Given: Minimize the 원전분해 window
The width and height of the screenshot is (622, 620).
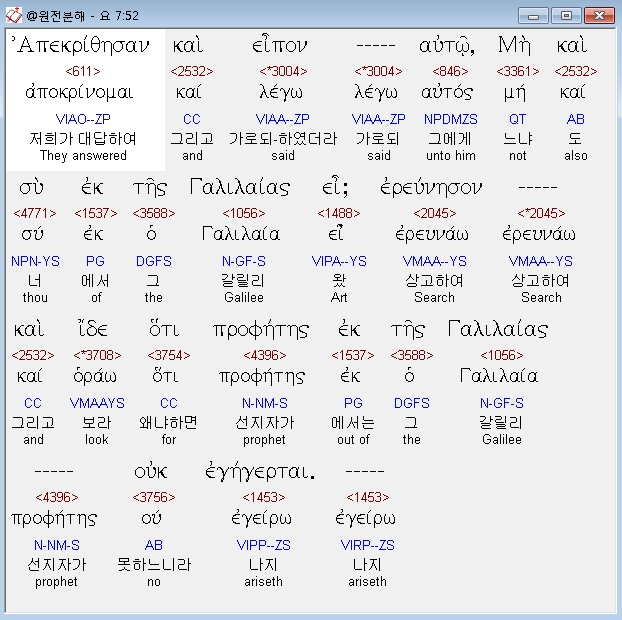Looking at the screenshot, I should [x=533, y=16].
